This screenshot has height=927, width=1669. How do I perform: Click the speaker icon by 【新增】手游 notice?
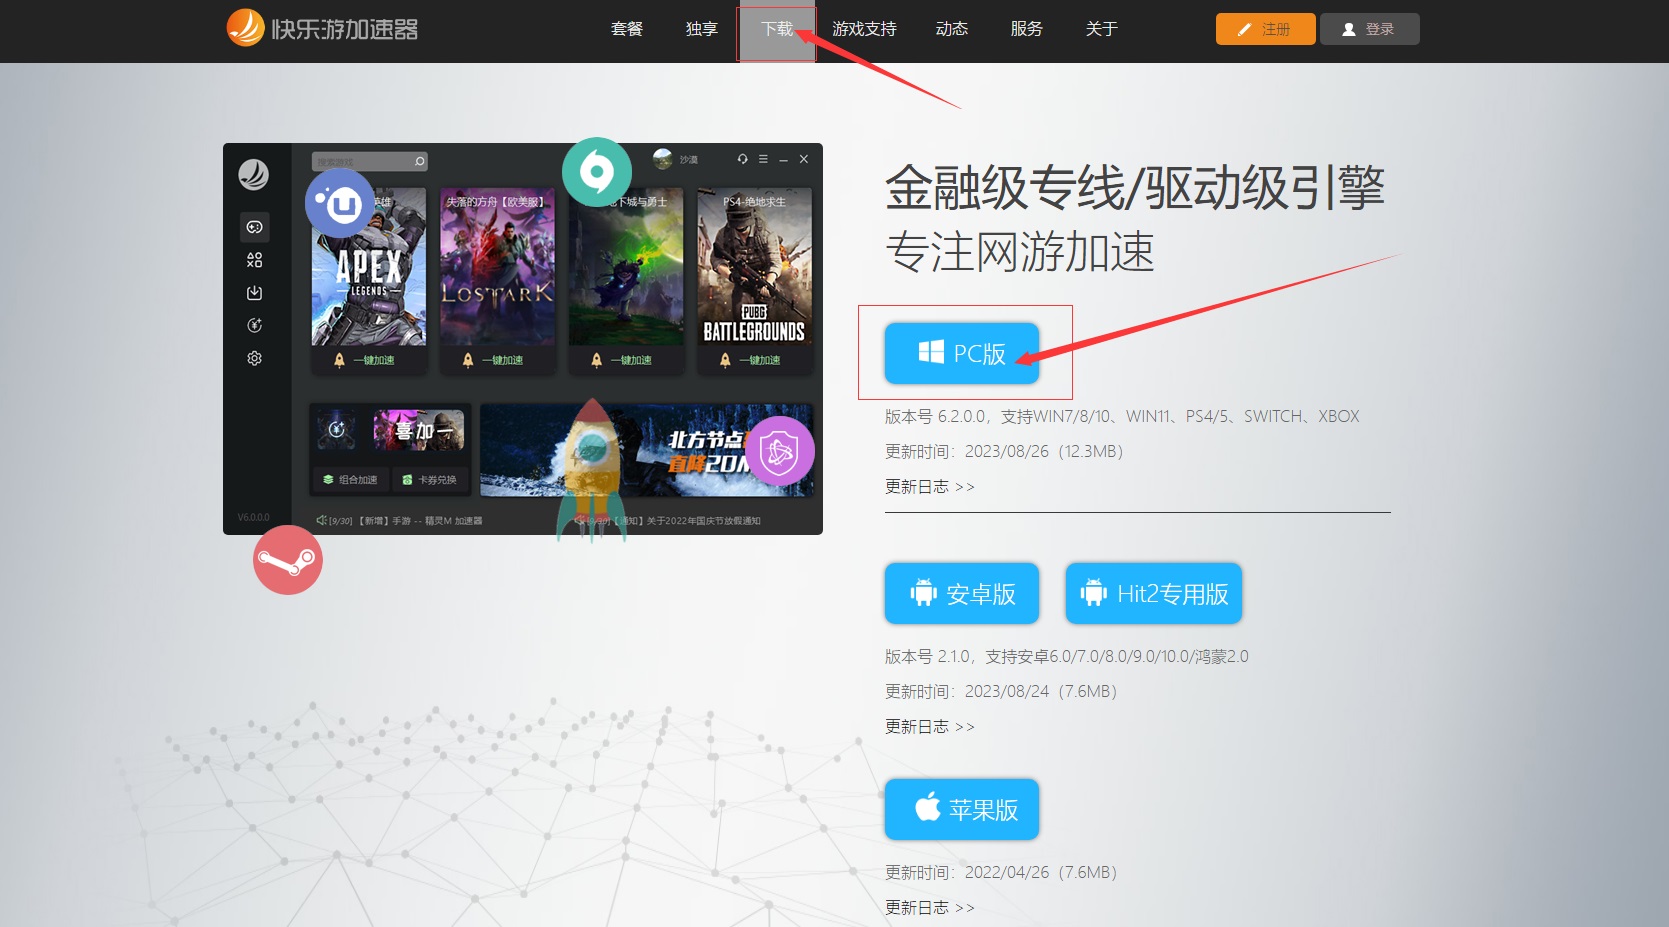[321, 520]
